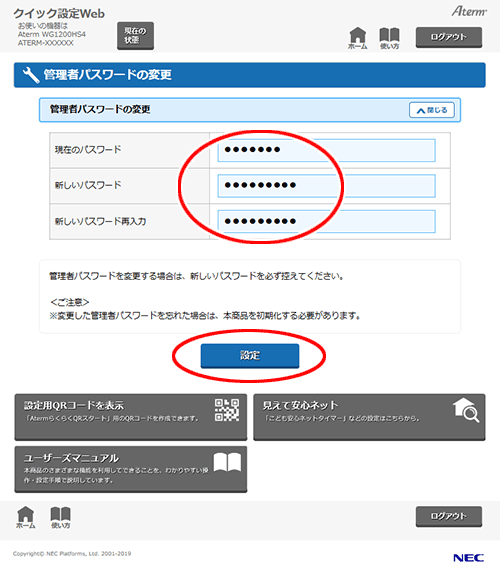Collapse the section with 閉じる button
Image resolution: width=500 pixels, height=574 pixels.
pyautogui.click(x=432, y=110)
